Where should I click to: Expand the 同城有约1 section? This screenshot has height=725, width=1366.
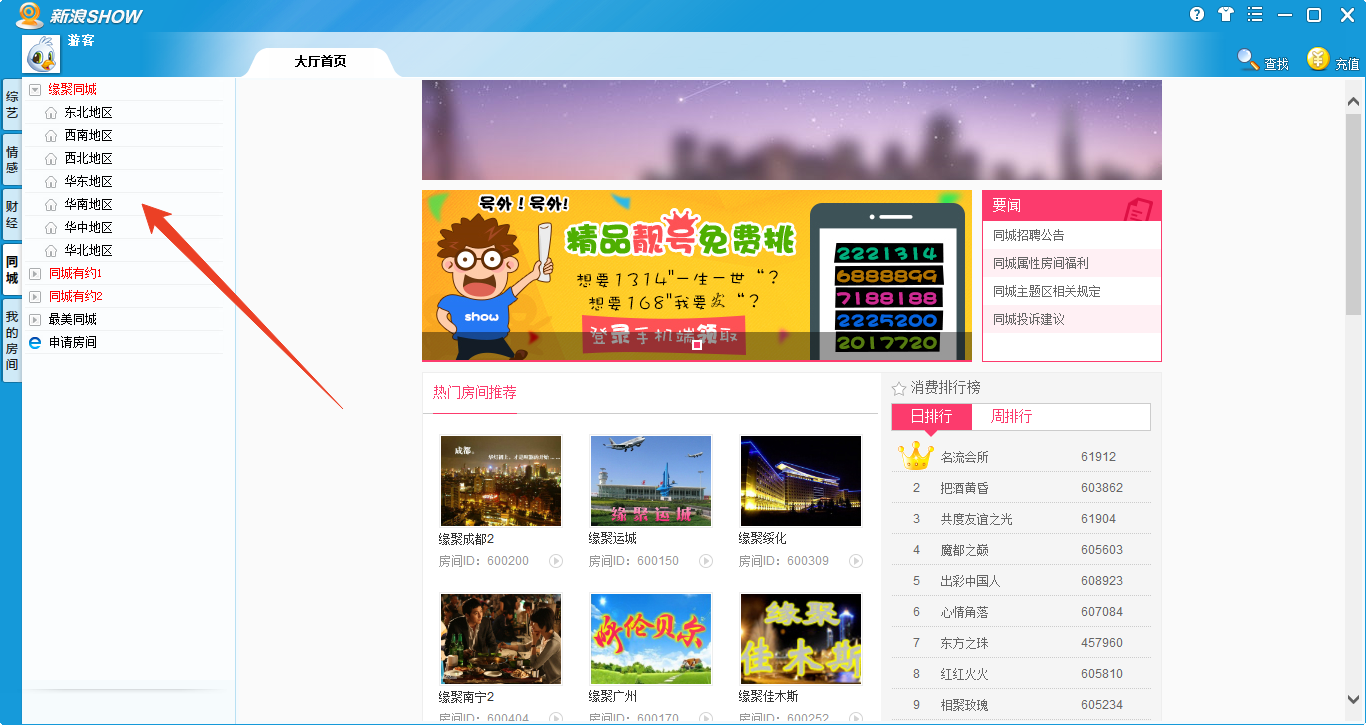point(33,272)
